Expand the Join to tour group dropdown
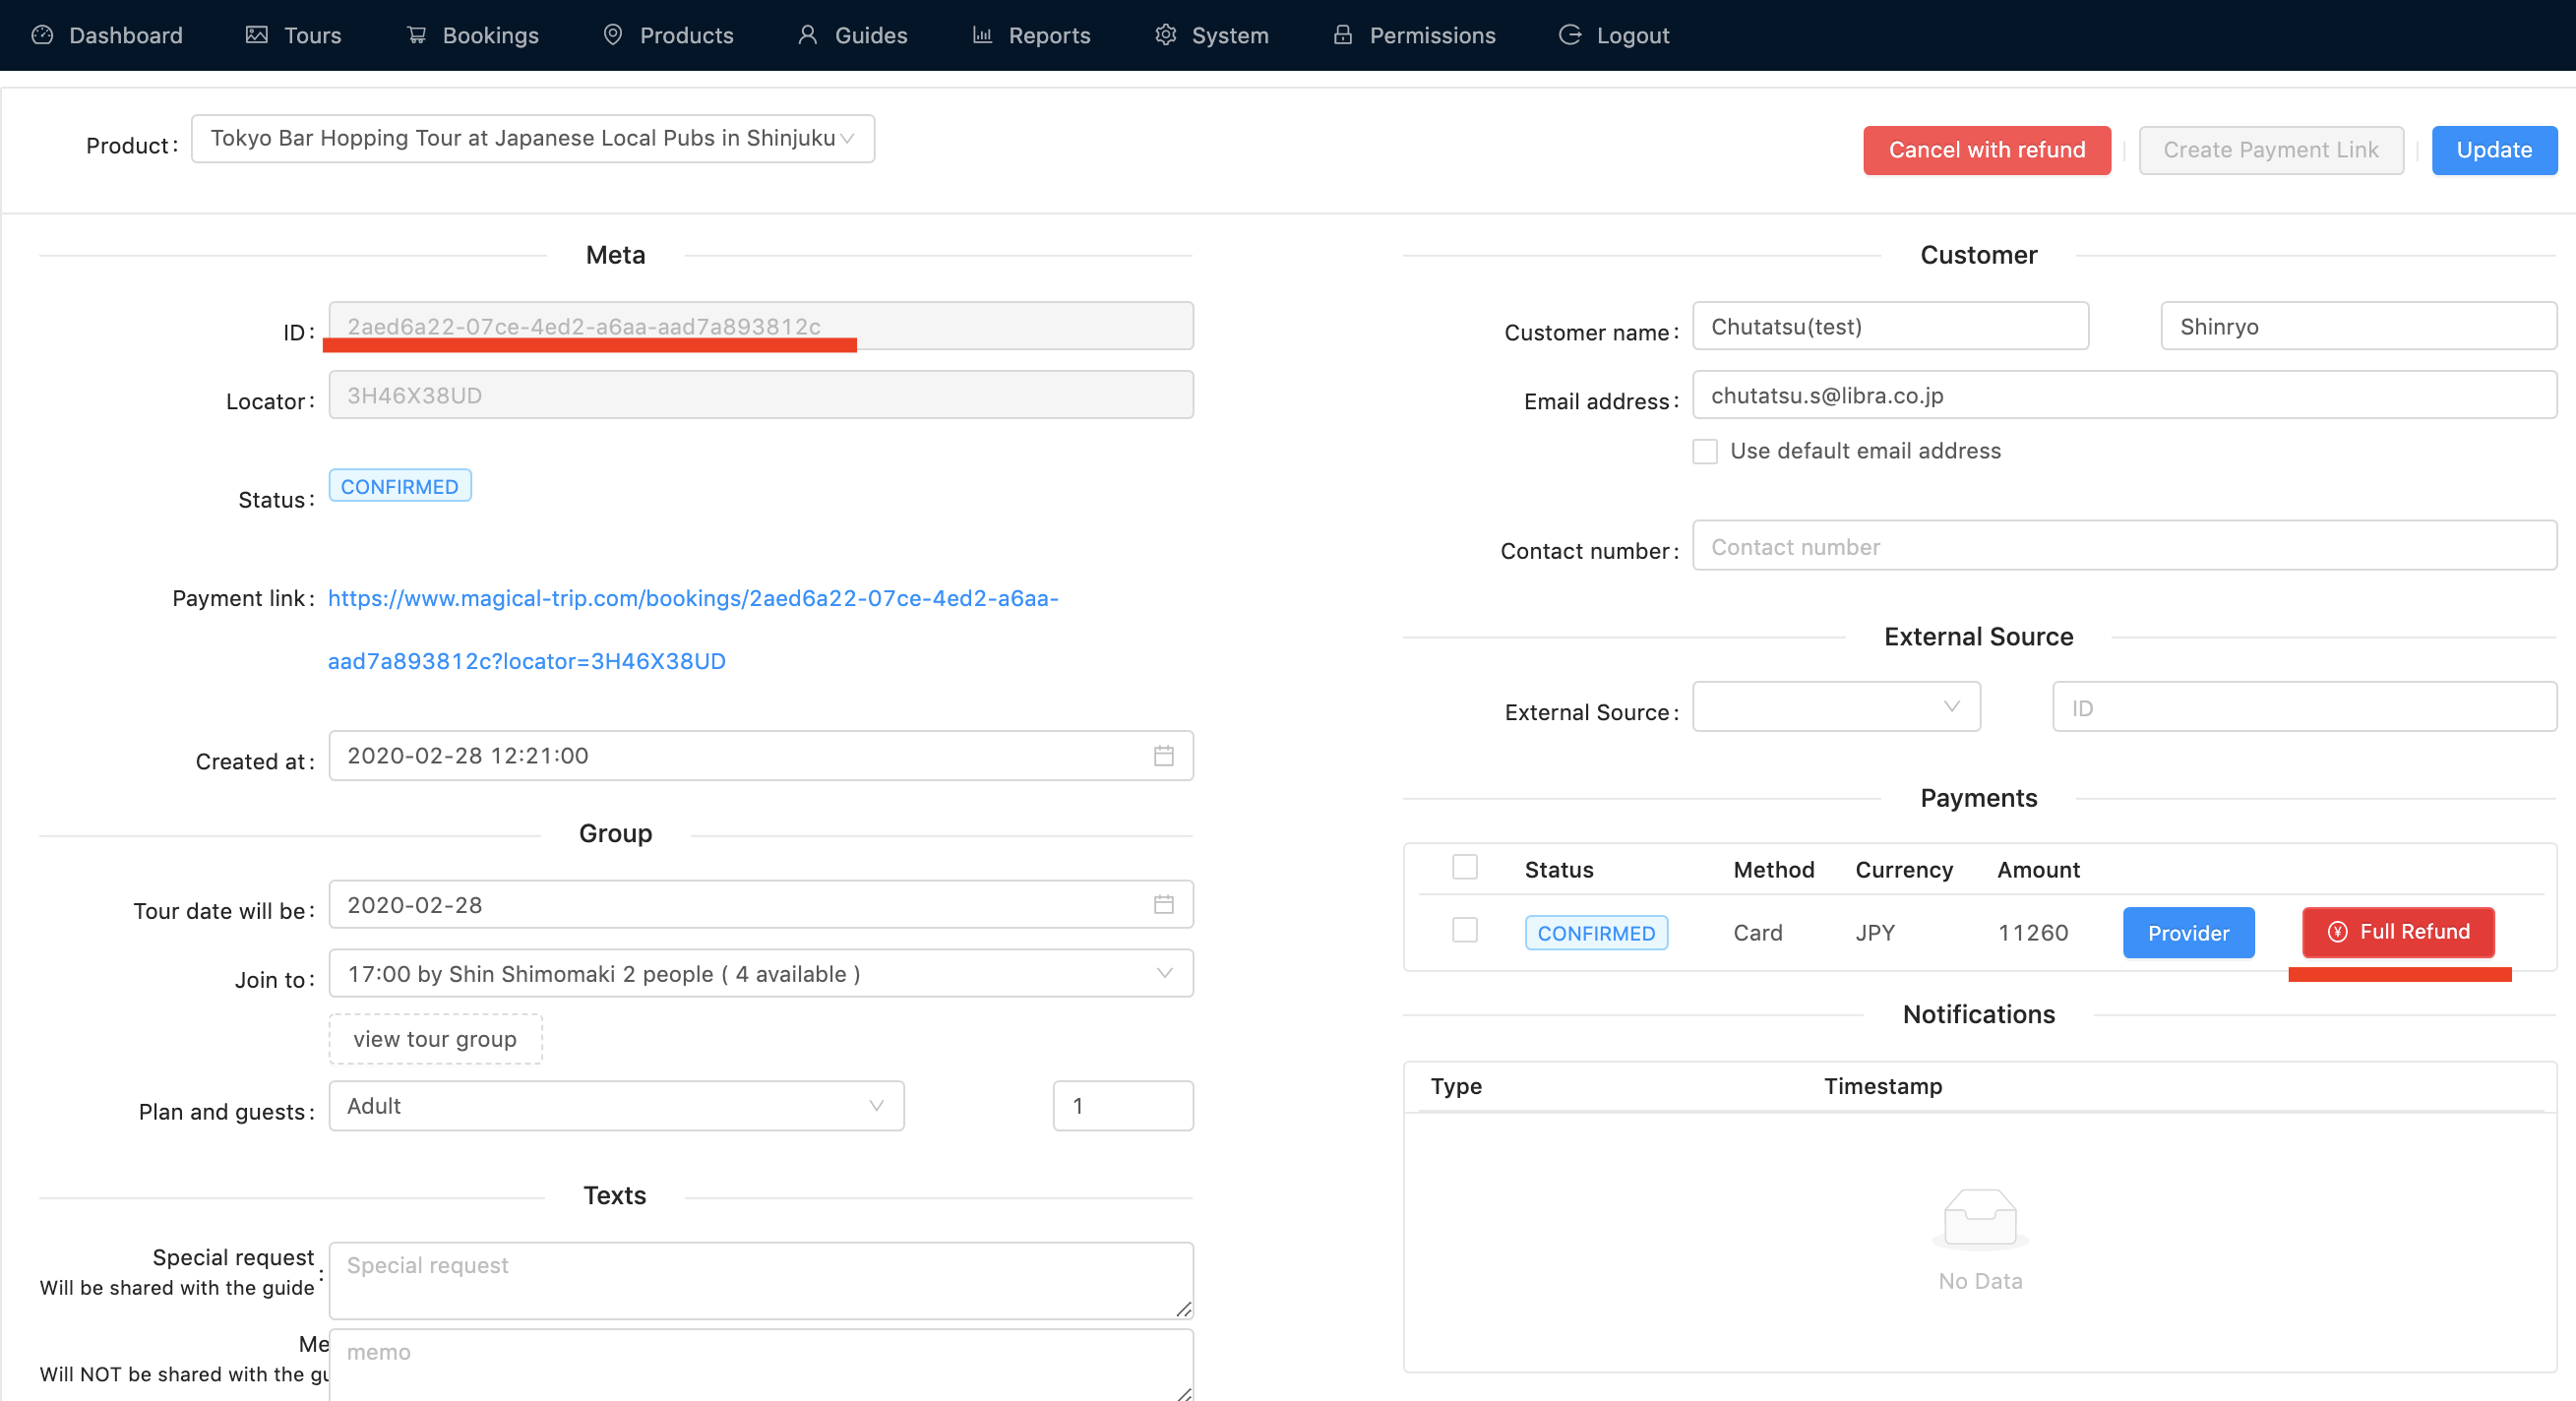Screen dimensions: 2576x1401 coord(760,974)
